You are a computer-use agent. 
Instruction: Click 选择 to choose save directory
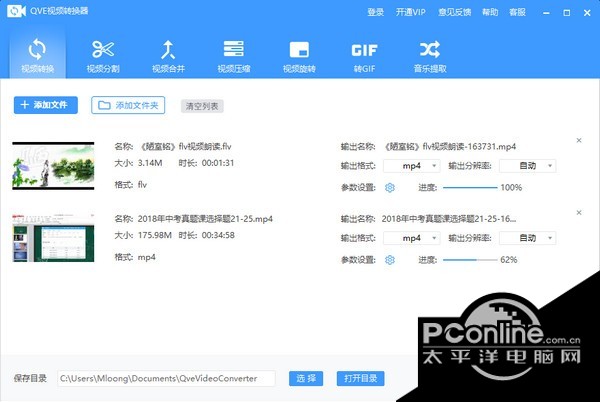pos(306,378)
